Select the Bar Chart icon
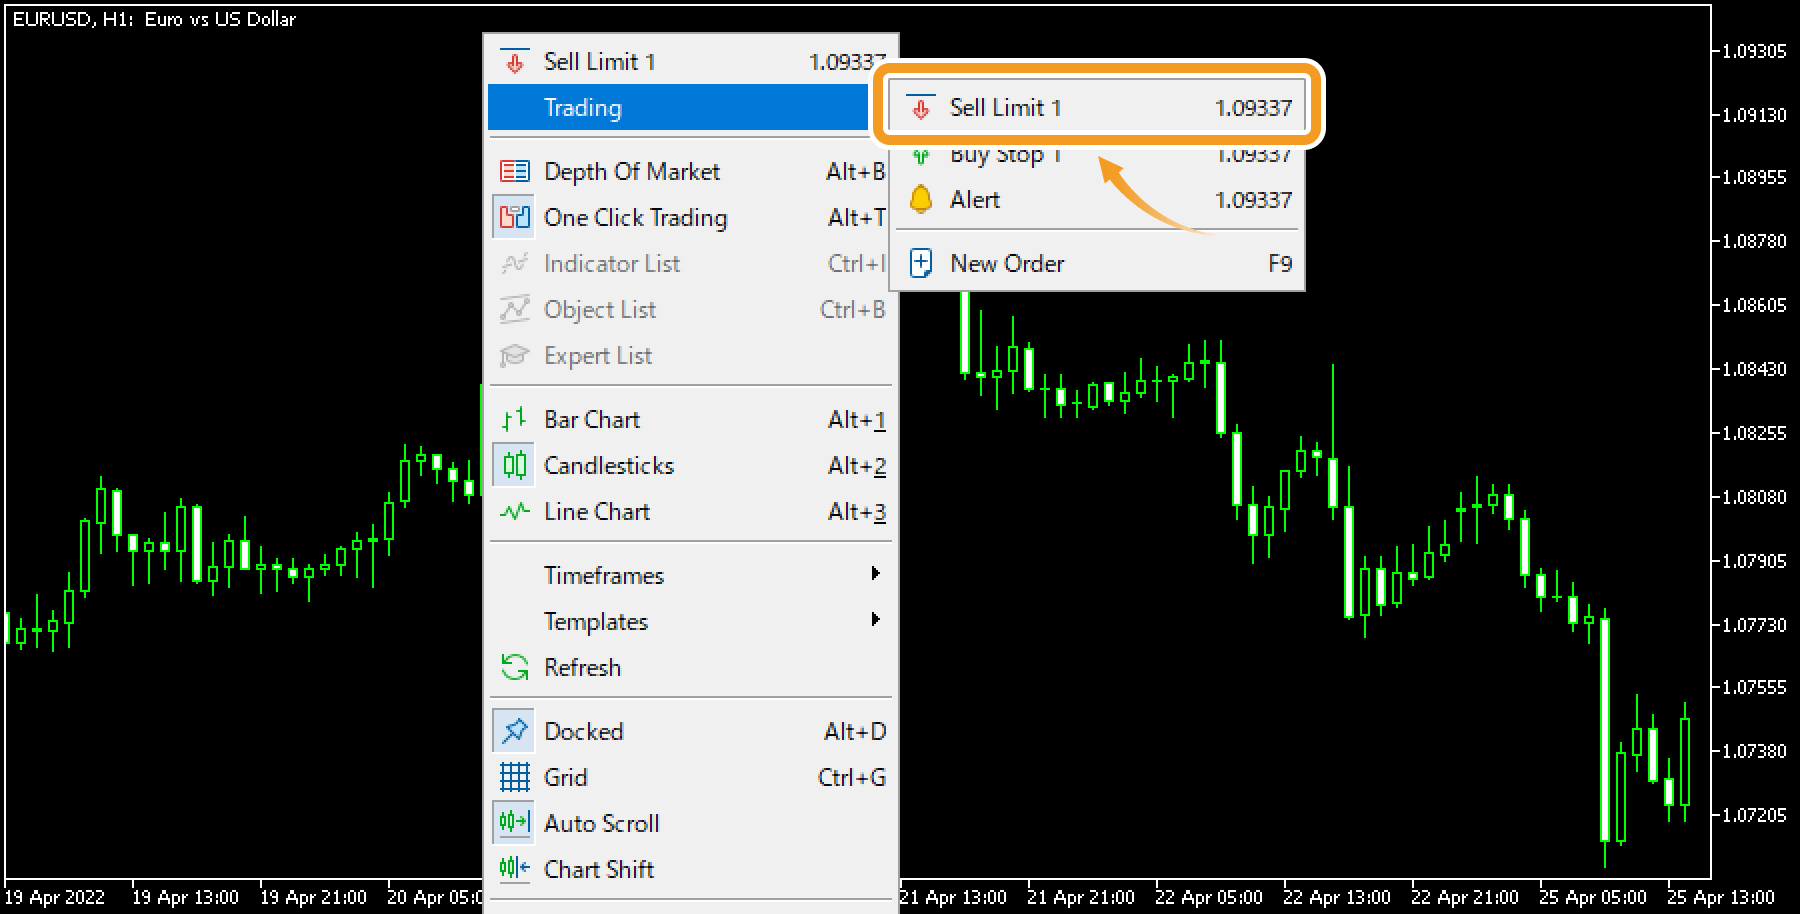1800x914 pixels. [514, 419]
